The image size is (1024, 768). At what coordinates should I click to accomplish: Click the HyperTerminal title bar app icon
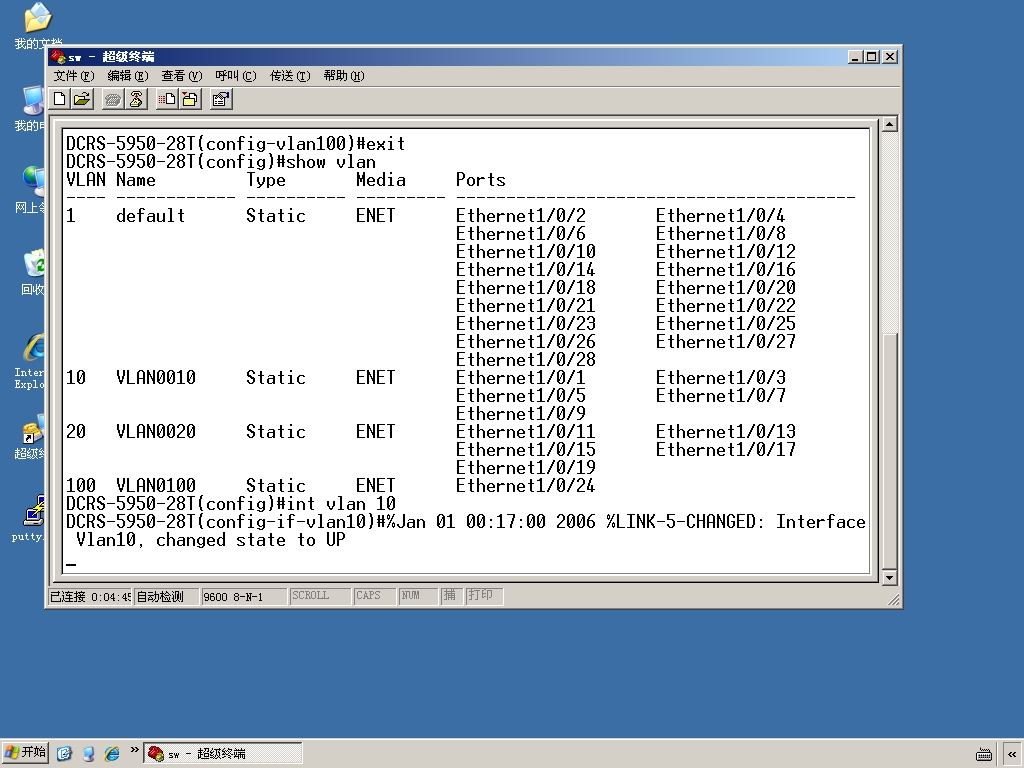coord(58,57)
